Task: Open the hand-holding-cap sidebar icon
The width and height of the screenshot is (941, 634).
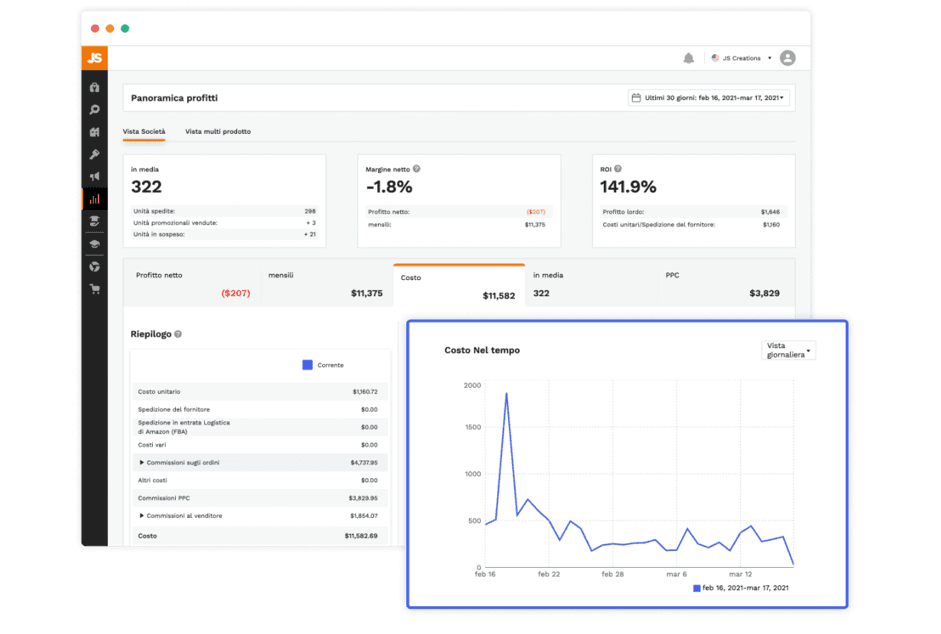Action: coord(94,222)
